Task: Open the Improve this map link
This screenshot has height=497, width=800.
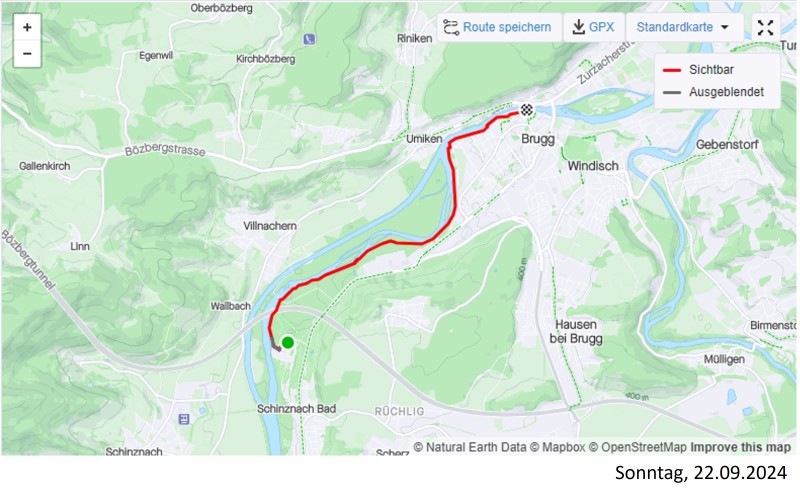Action: pos(740,448)
